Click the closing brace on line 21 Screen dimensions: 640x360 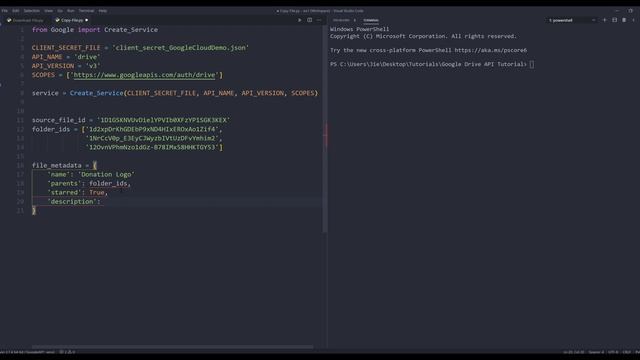coord(34,211)
